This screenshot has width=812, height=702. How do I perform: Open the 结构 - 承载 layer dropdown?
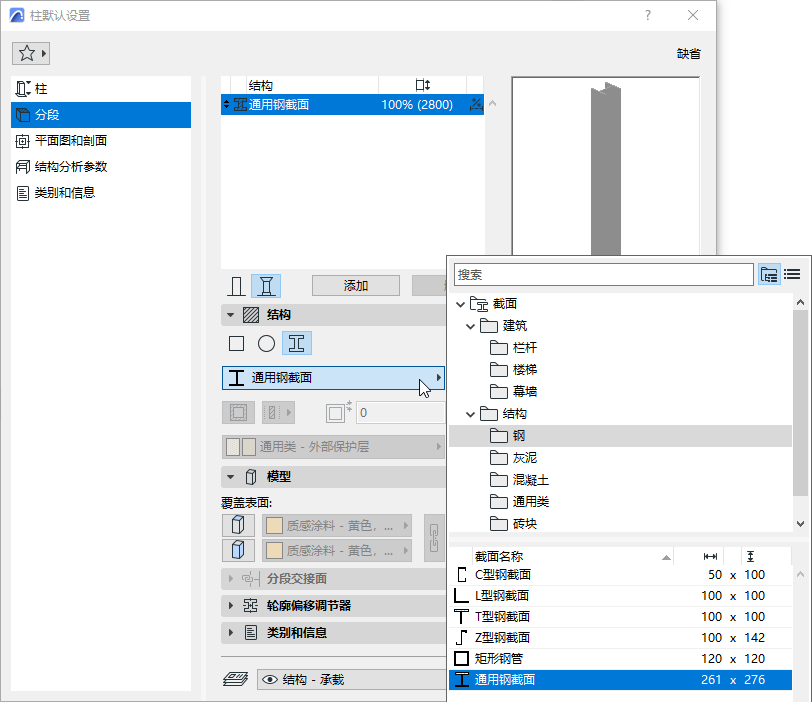(x=352, y=679)
